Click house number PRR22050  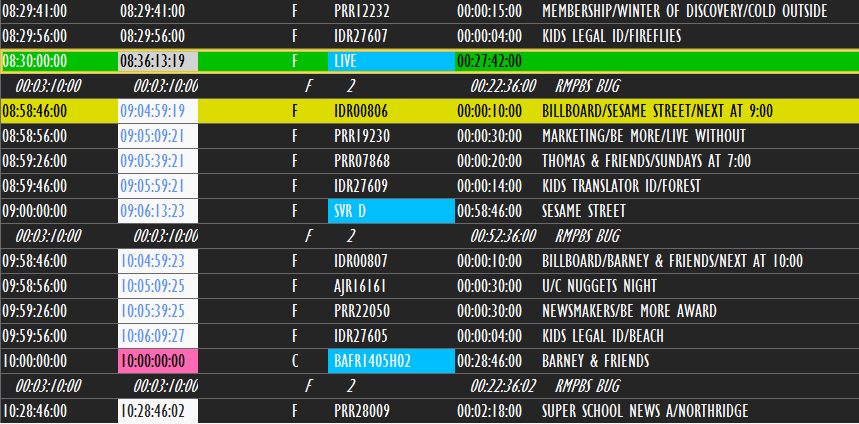click(362, 311)
